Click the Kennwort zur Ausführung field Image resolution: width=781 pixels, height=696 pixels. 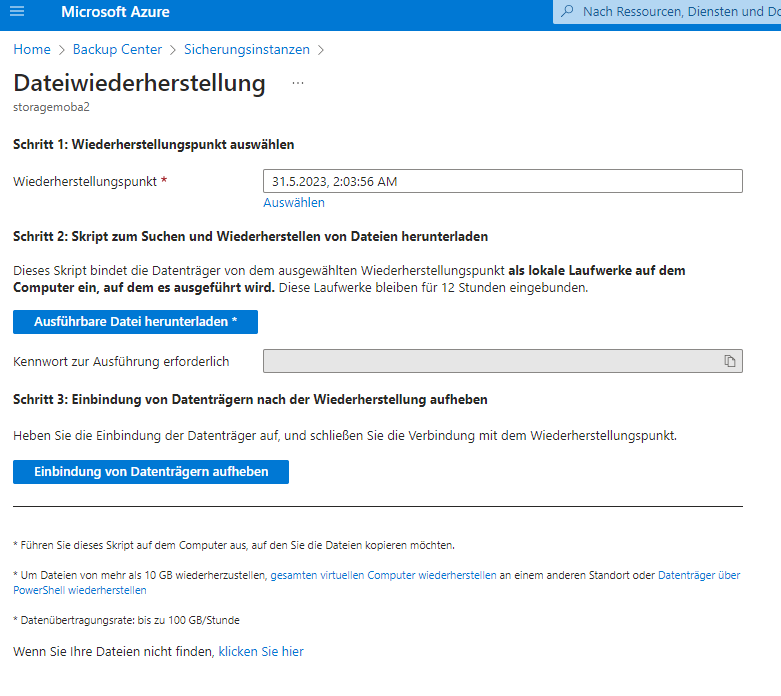point(503,361)
